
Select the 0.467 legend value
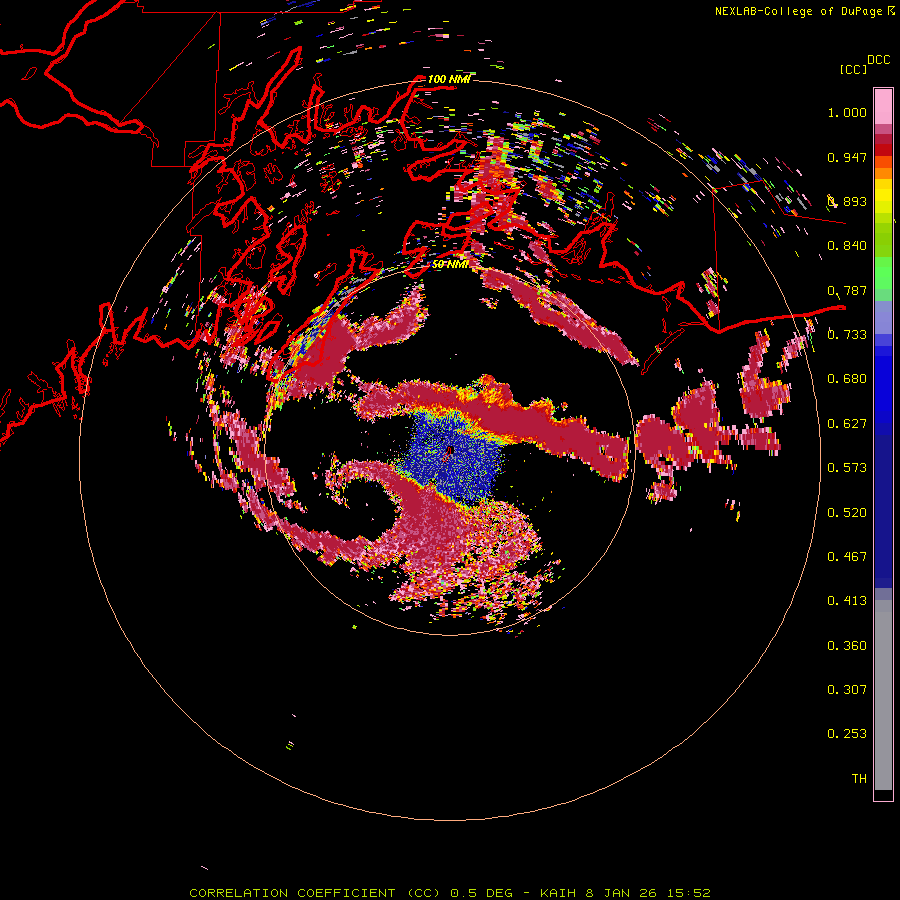847,557
